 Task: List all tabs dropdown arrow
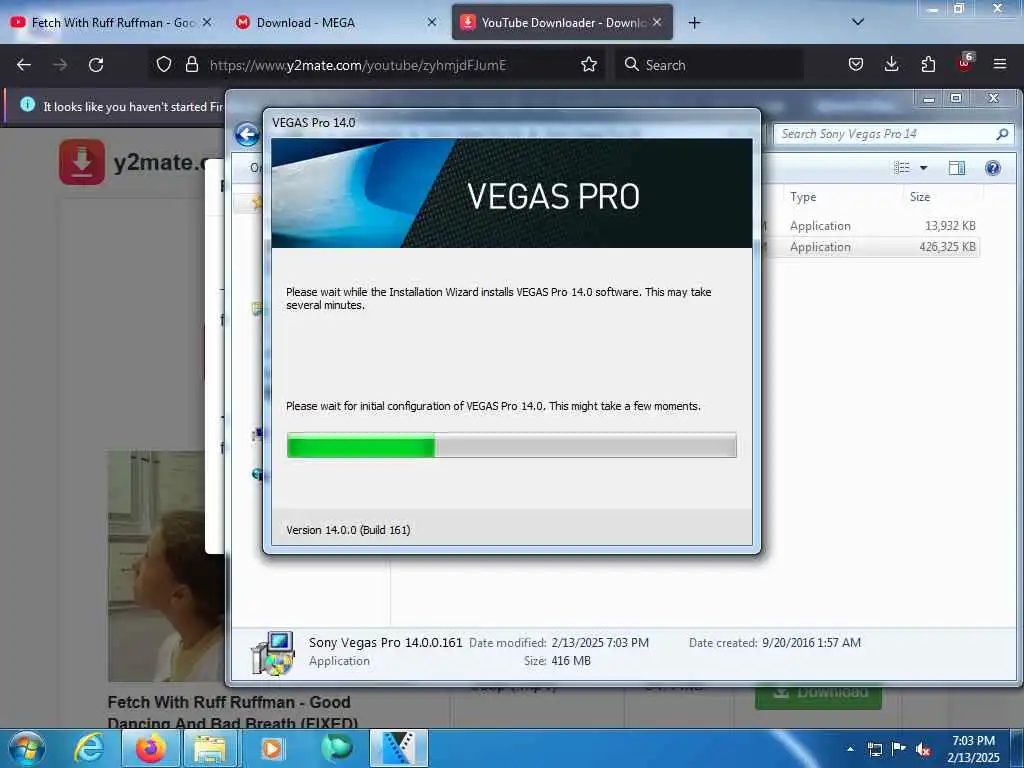858,22
